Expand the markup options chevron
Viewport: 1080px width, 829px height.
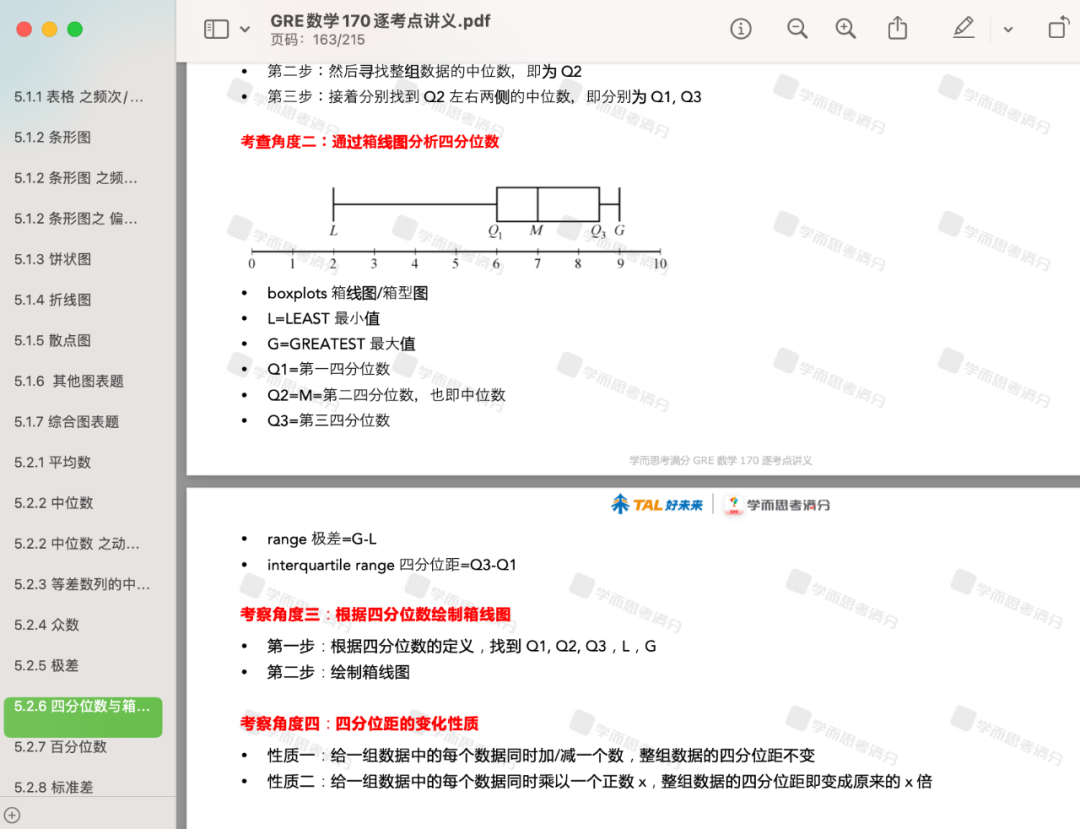(1008, 30)
